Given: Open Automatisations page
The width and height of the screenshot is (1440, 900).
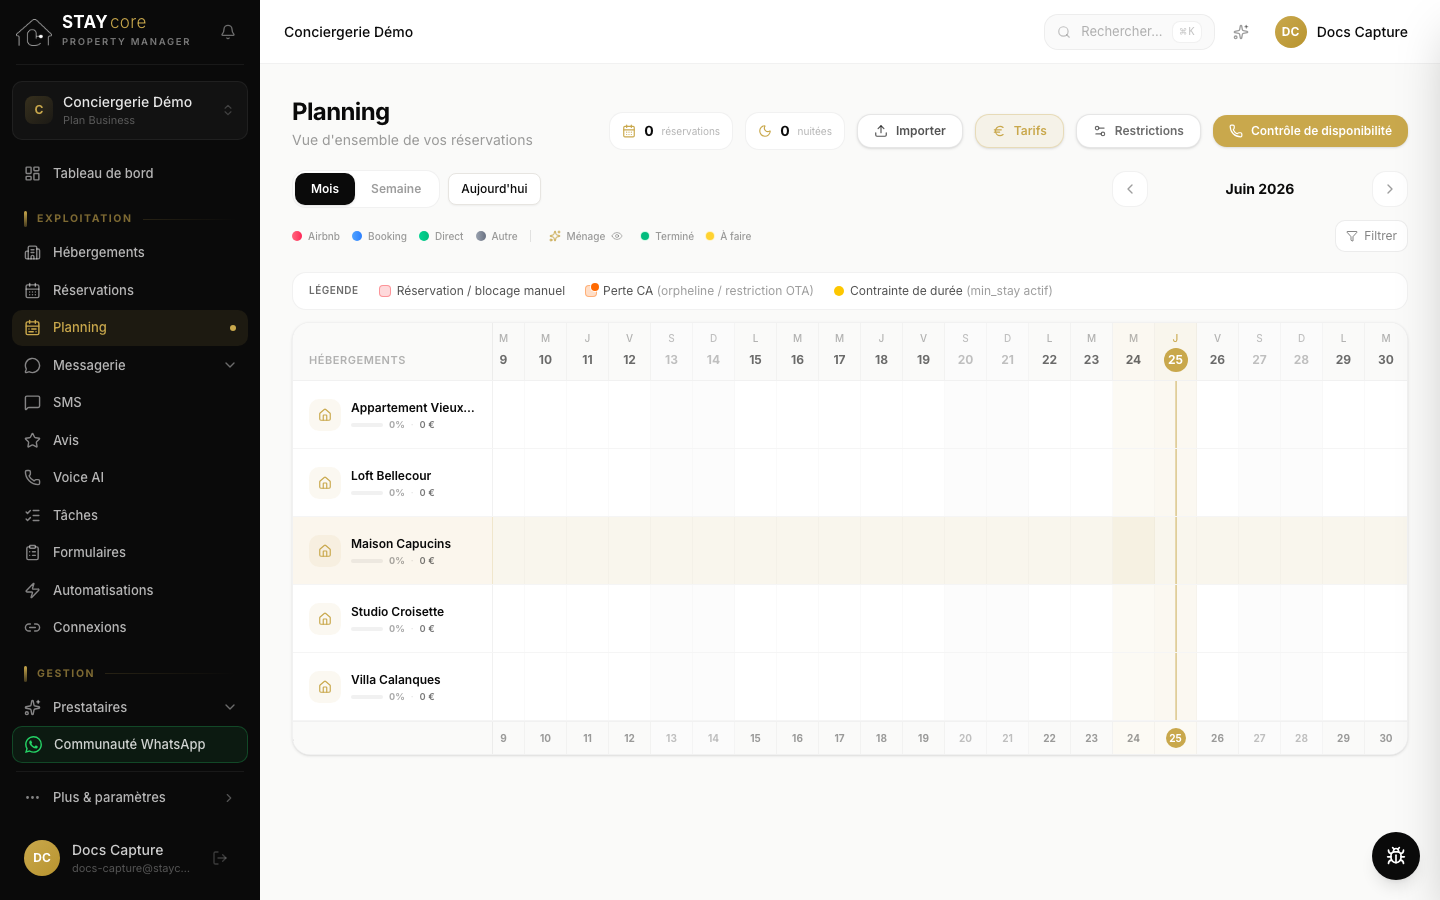Looking at the screenshot, I should [130, 590].
